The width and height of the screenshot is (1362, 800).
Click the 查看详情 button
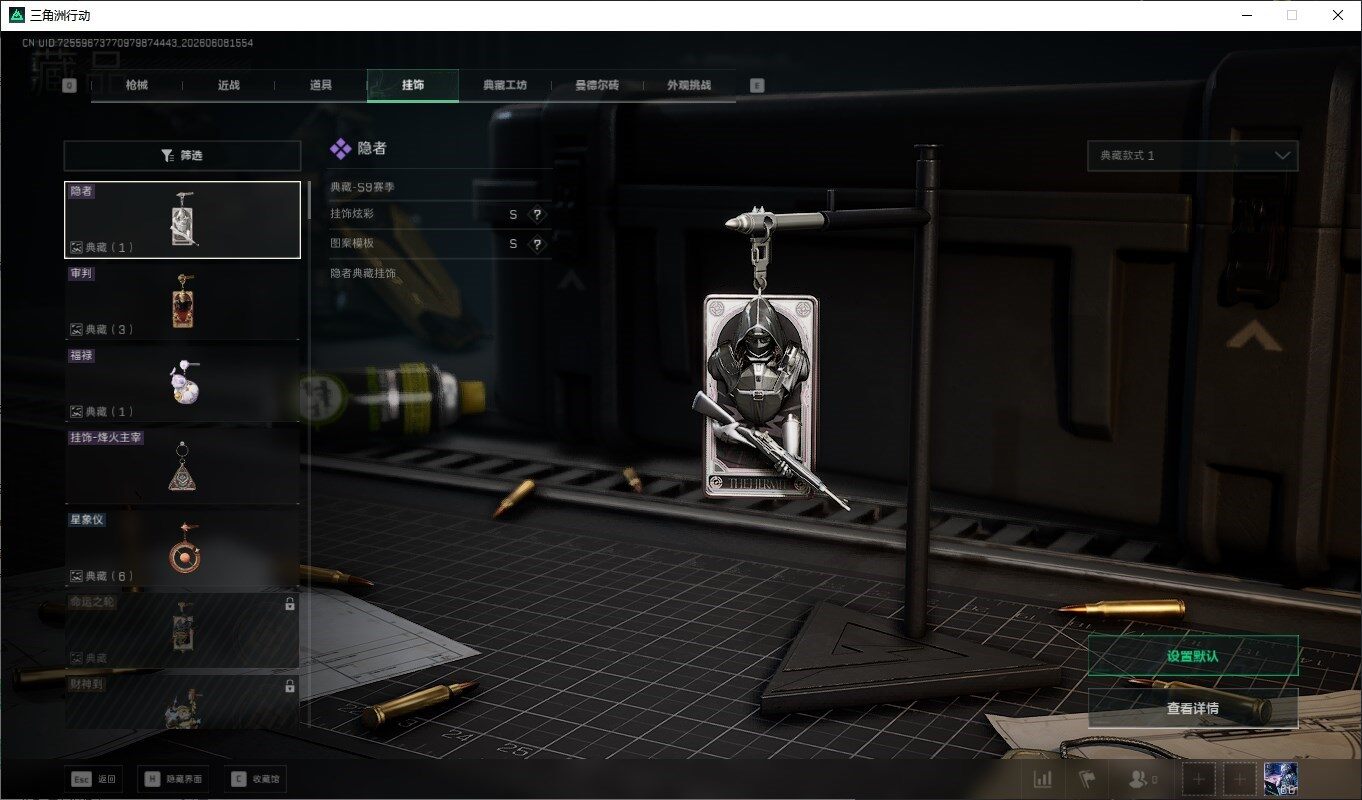(1193, 708)
